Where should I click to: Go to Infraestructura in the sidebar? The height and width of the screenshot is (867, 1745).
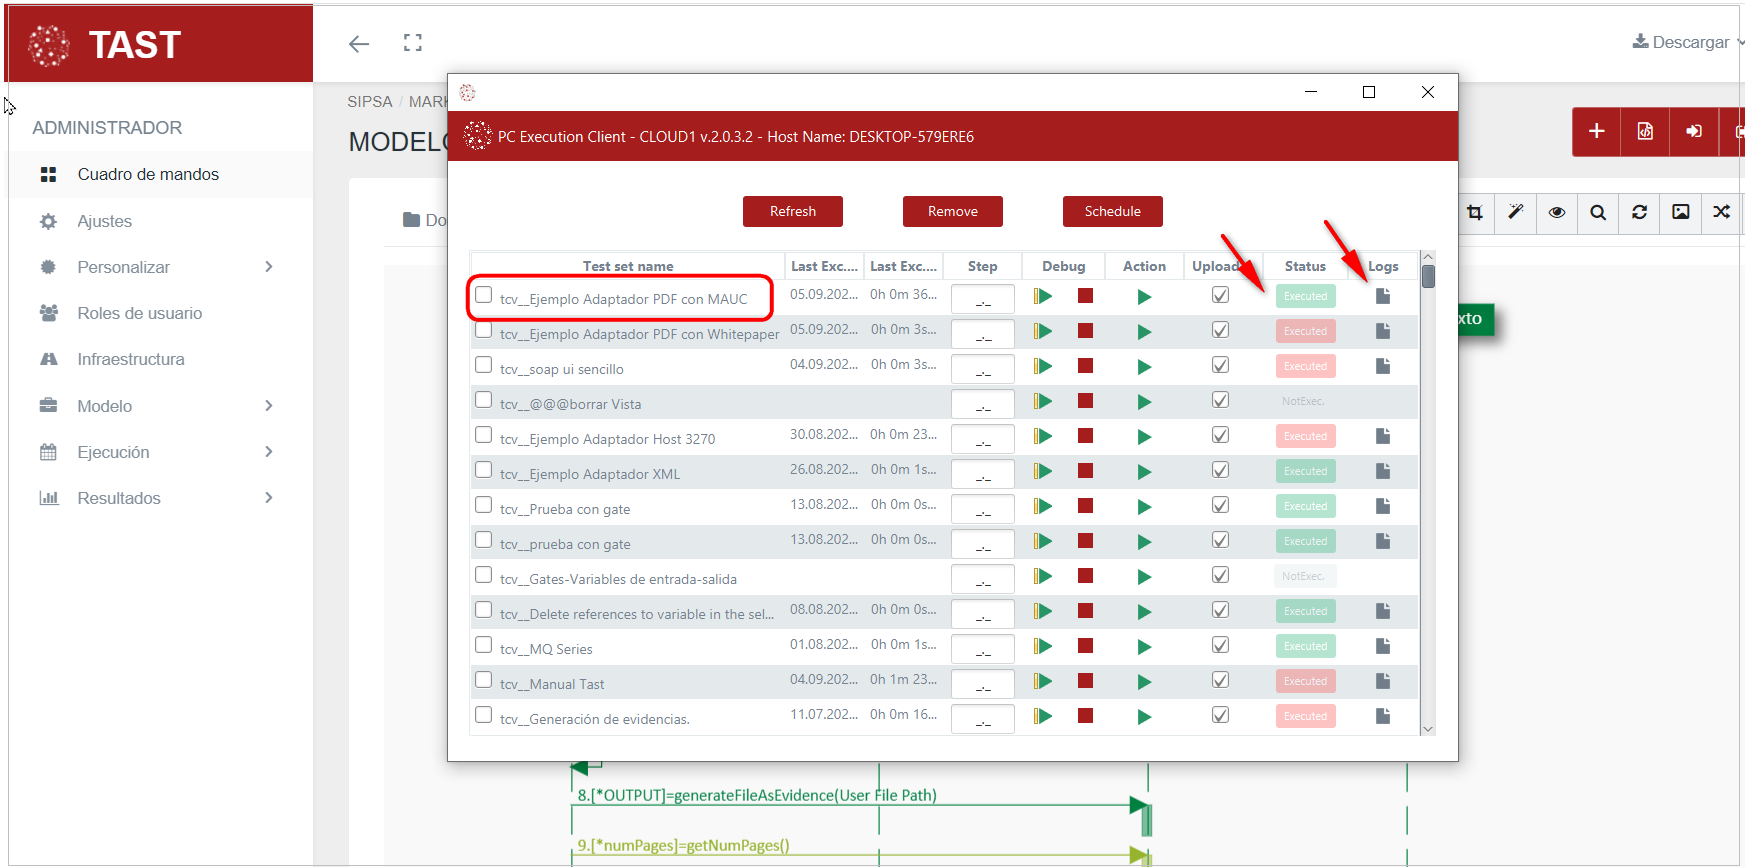click(131, 359)
